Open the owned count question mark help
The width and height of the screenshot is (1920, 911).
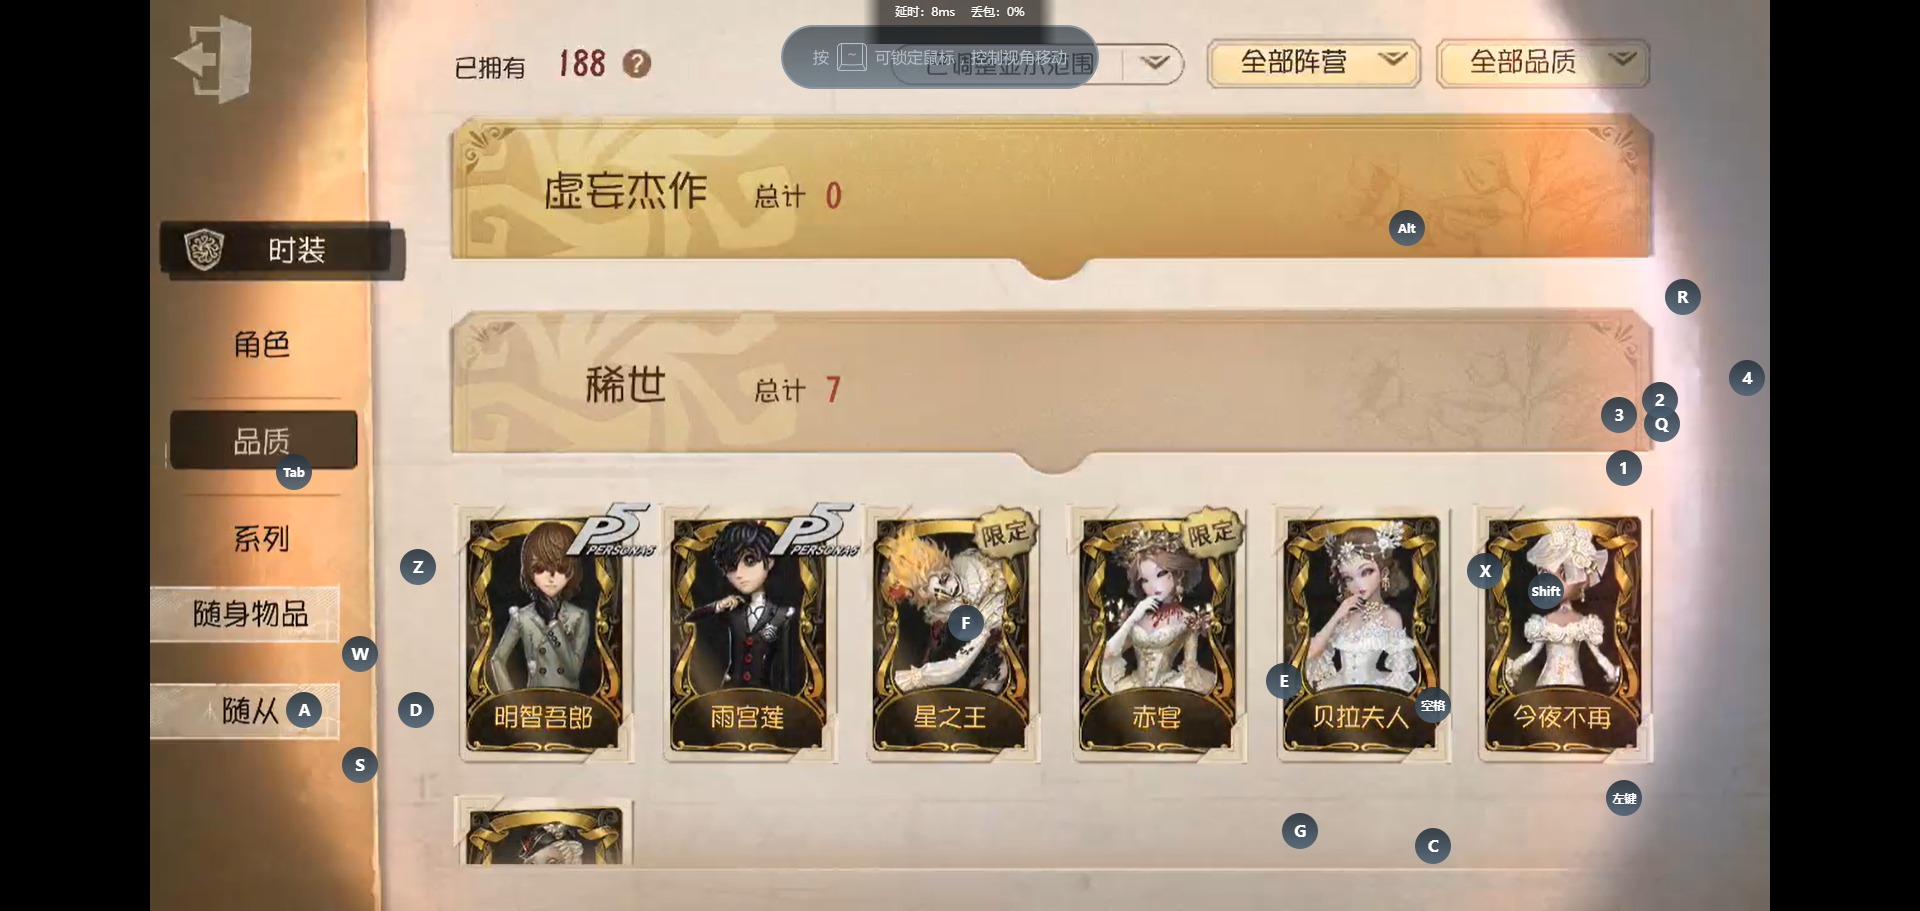pyautogui.click(x=637, y=64)
